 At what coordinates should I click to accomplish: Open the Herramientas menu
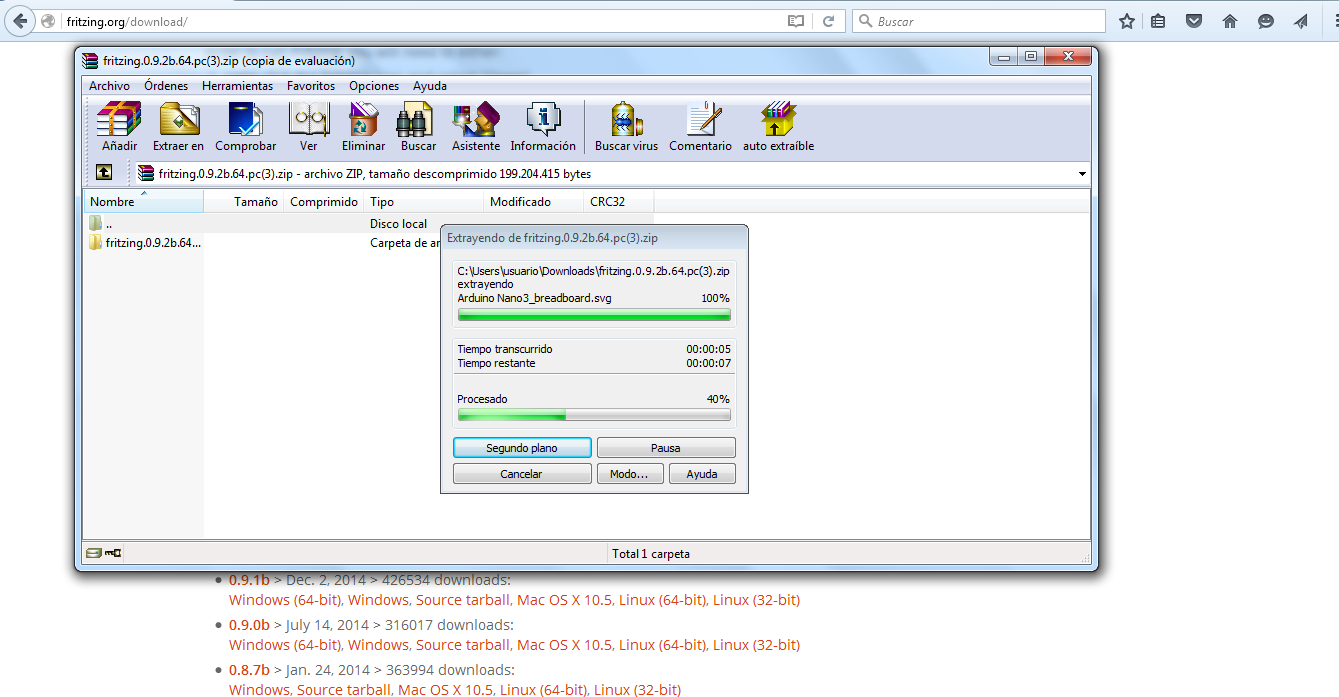[x=237, y=86]
